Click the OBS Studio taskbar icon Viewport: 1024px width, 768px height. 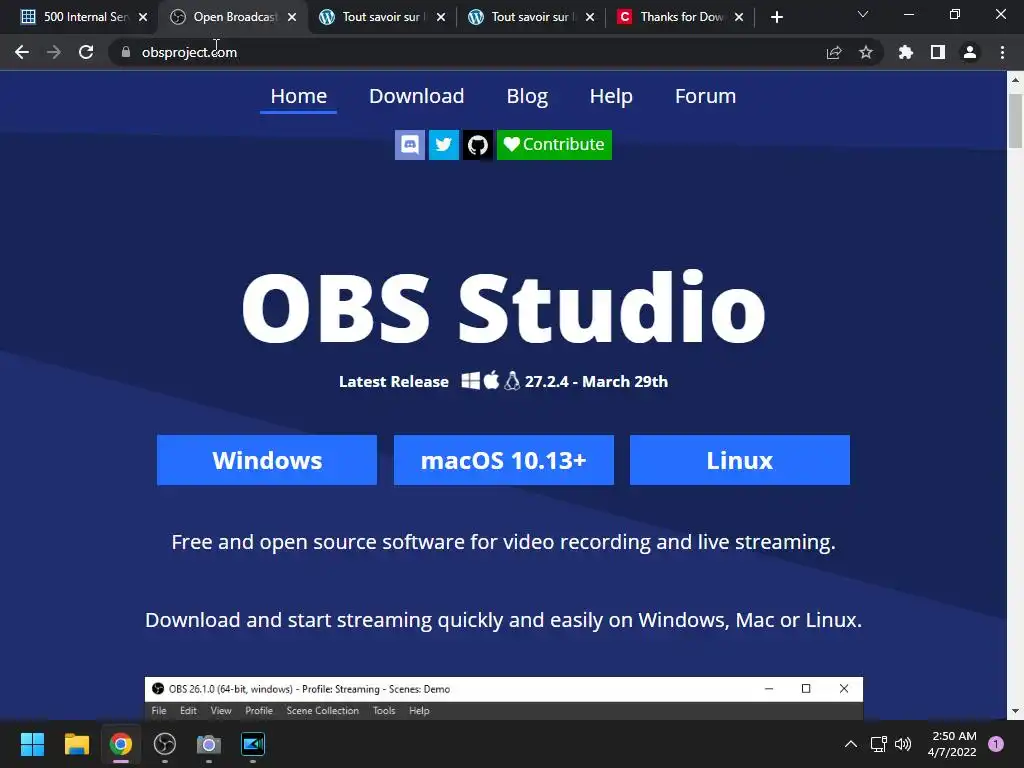click(x=165, y=744)
